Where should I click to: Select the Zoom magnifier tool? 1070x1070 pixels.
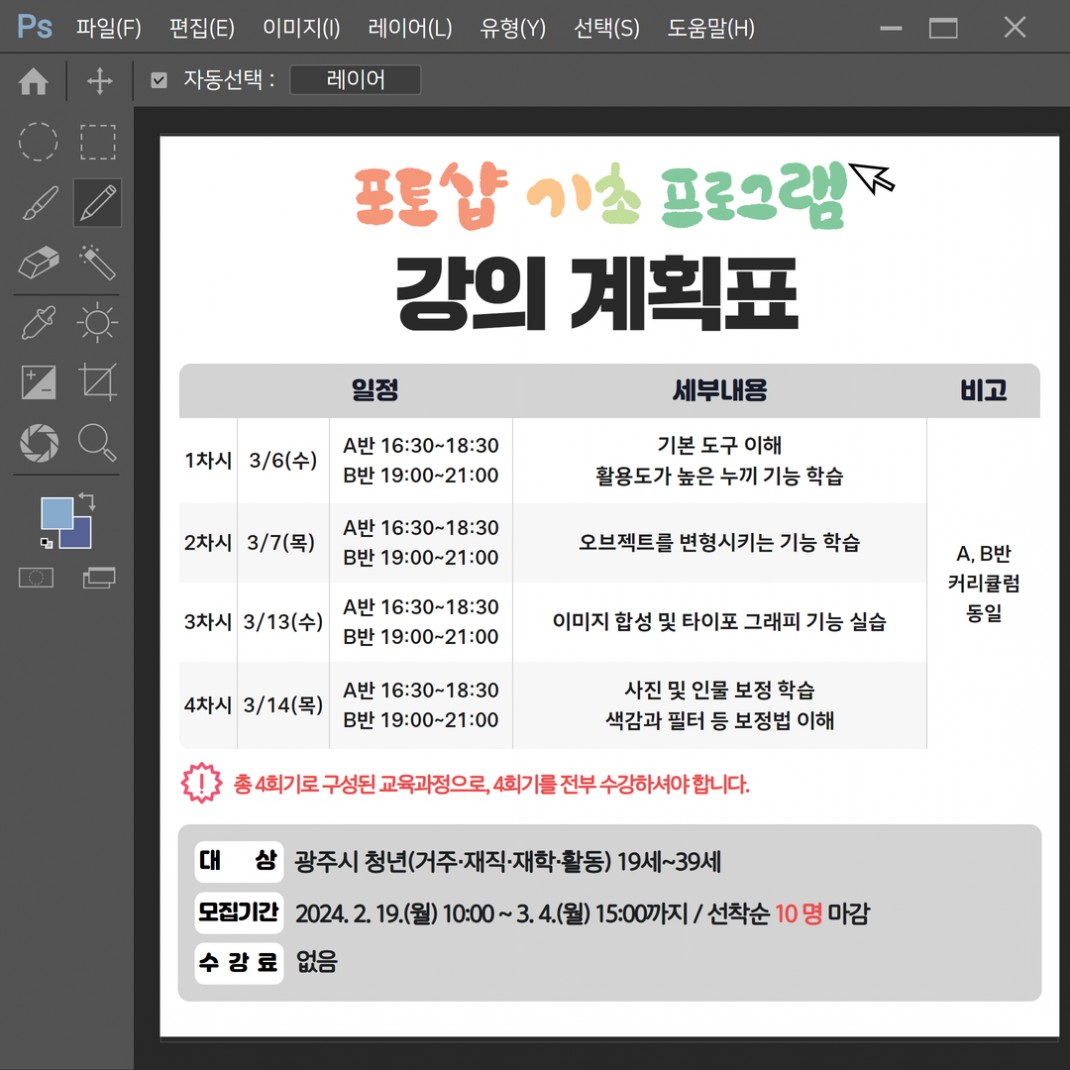tap(98, 442)
